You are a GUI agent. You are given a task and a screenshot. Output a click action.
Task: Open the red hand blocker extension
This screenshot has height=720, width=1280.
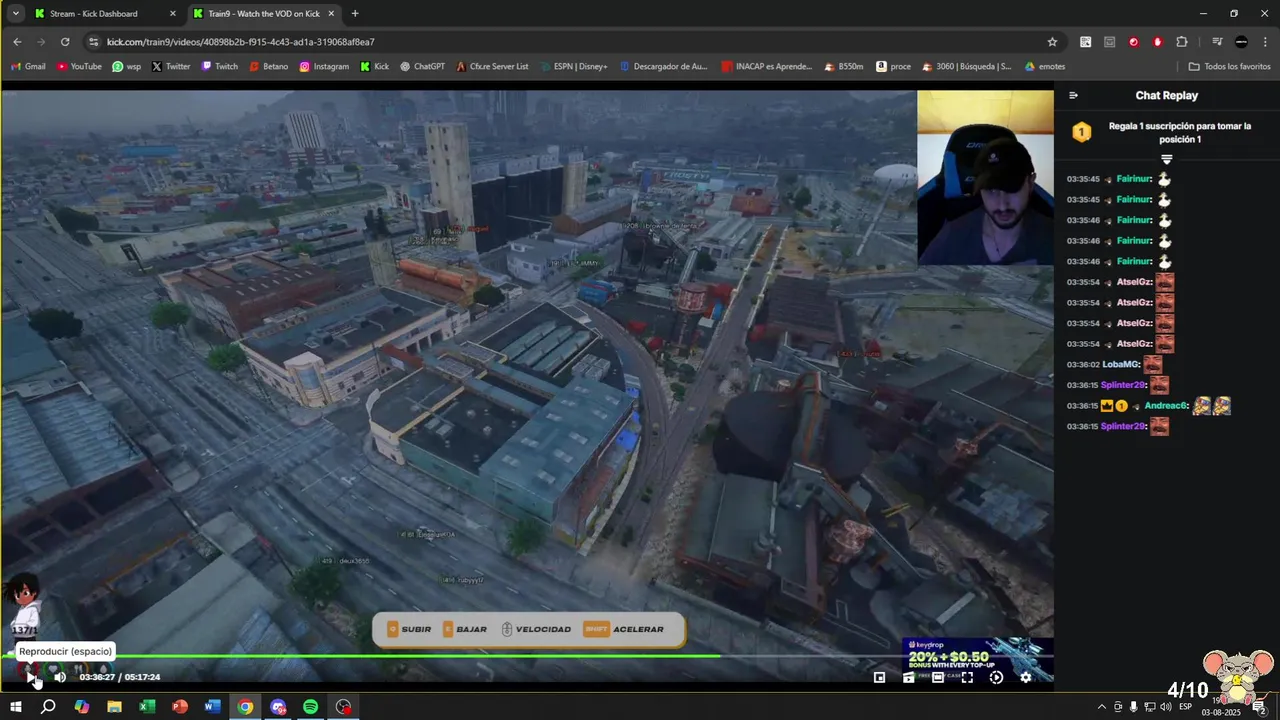(x=1157, y=42)
